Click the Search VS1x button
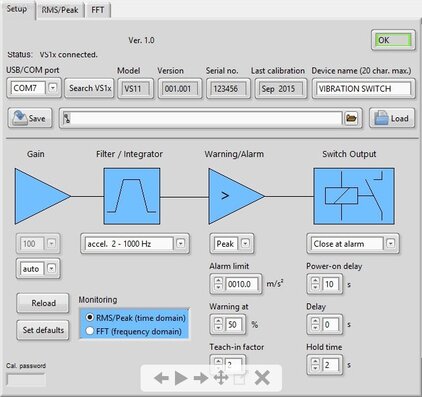 point(90,88)
